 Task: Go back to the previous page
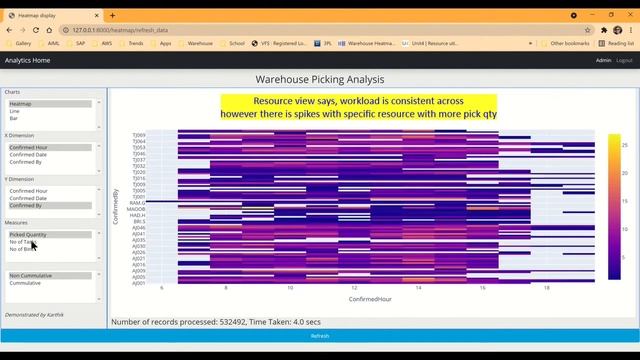point(9,30)
